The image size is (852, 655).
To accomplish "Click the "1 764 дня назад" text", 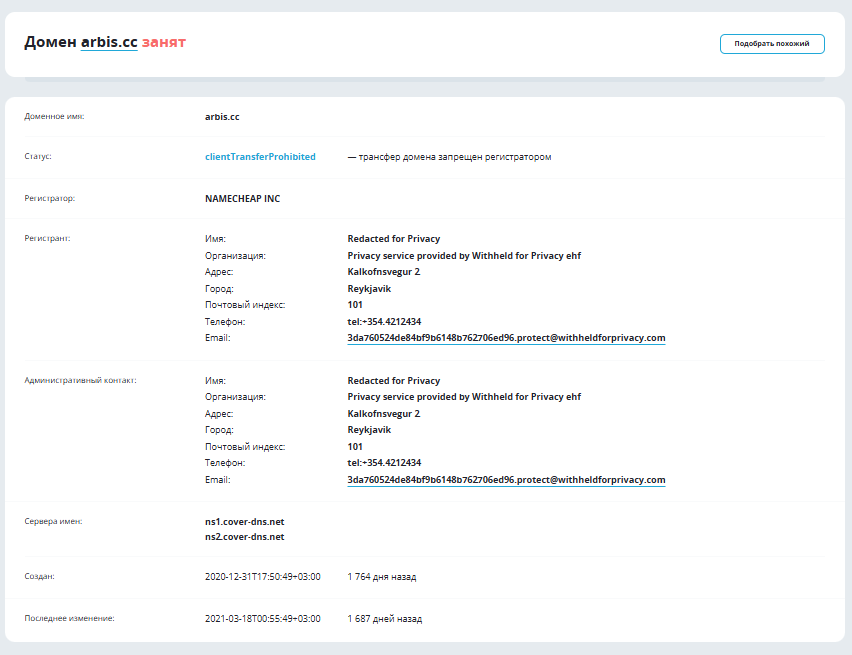I will click(x=382, y=577).
